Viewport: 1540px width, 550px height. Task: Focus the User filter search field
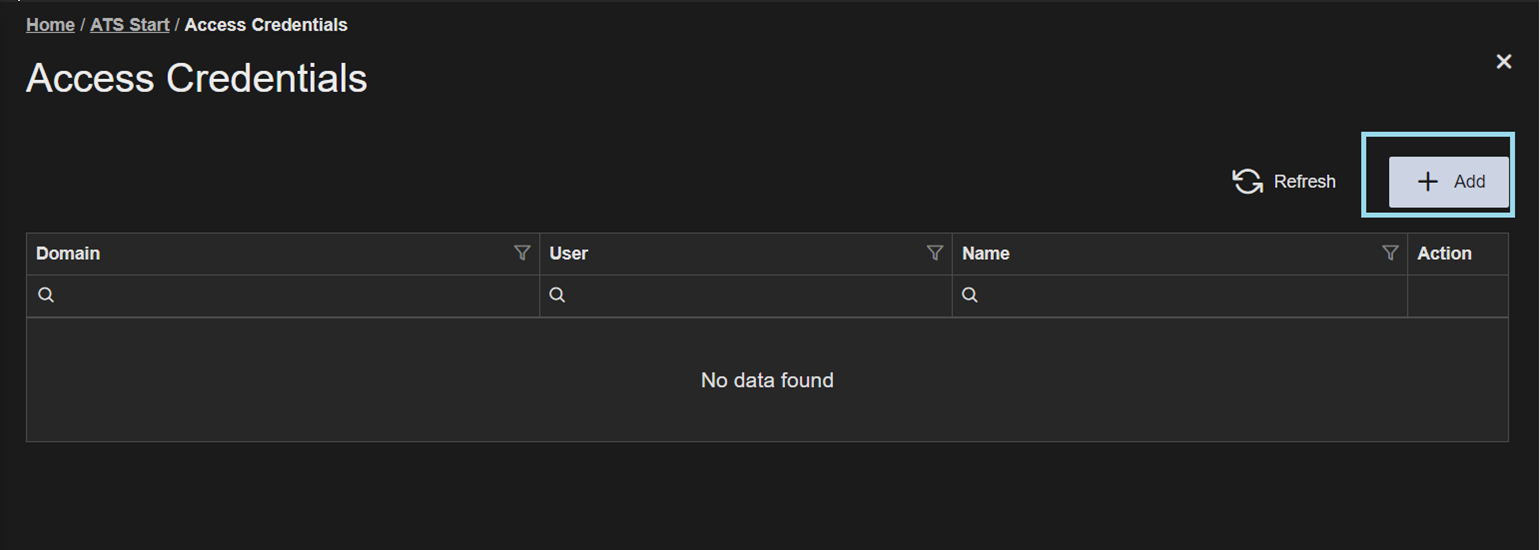tap(746, 296)
